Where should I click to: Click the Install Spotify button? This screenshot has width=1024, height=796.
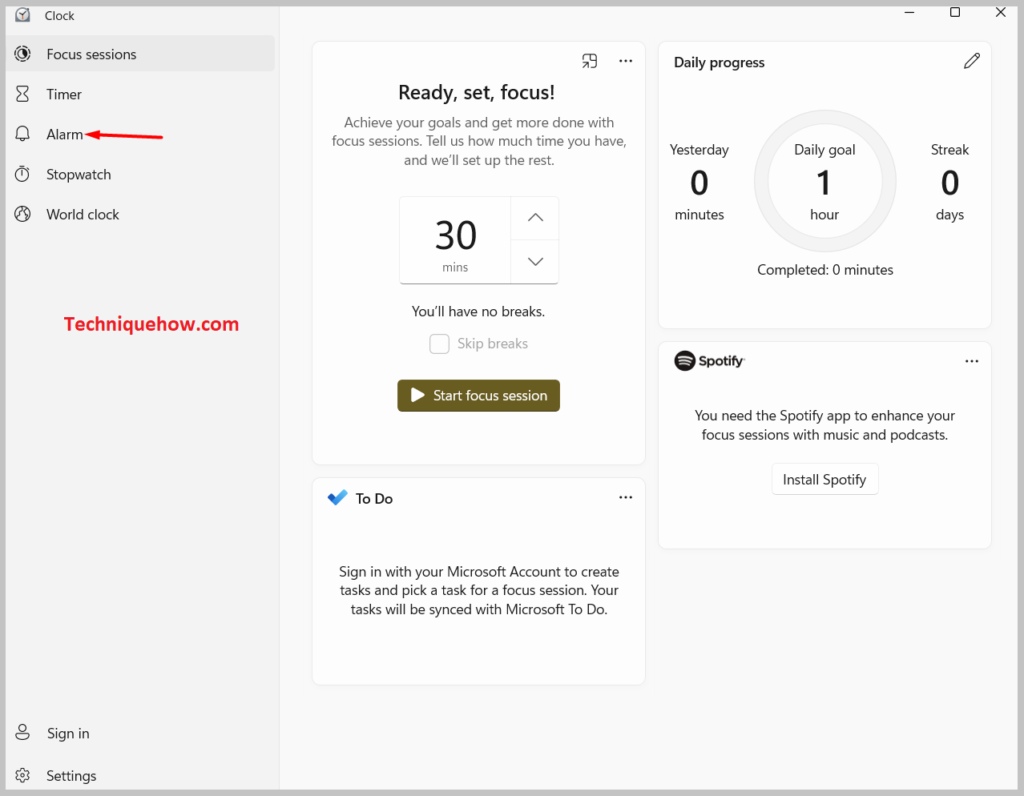[x=824, y=480]
